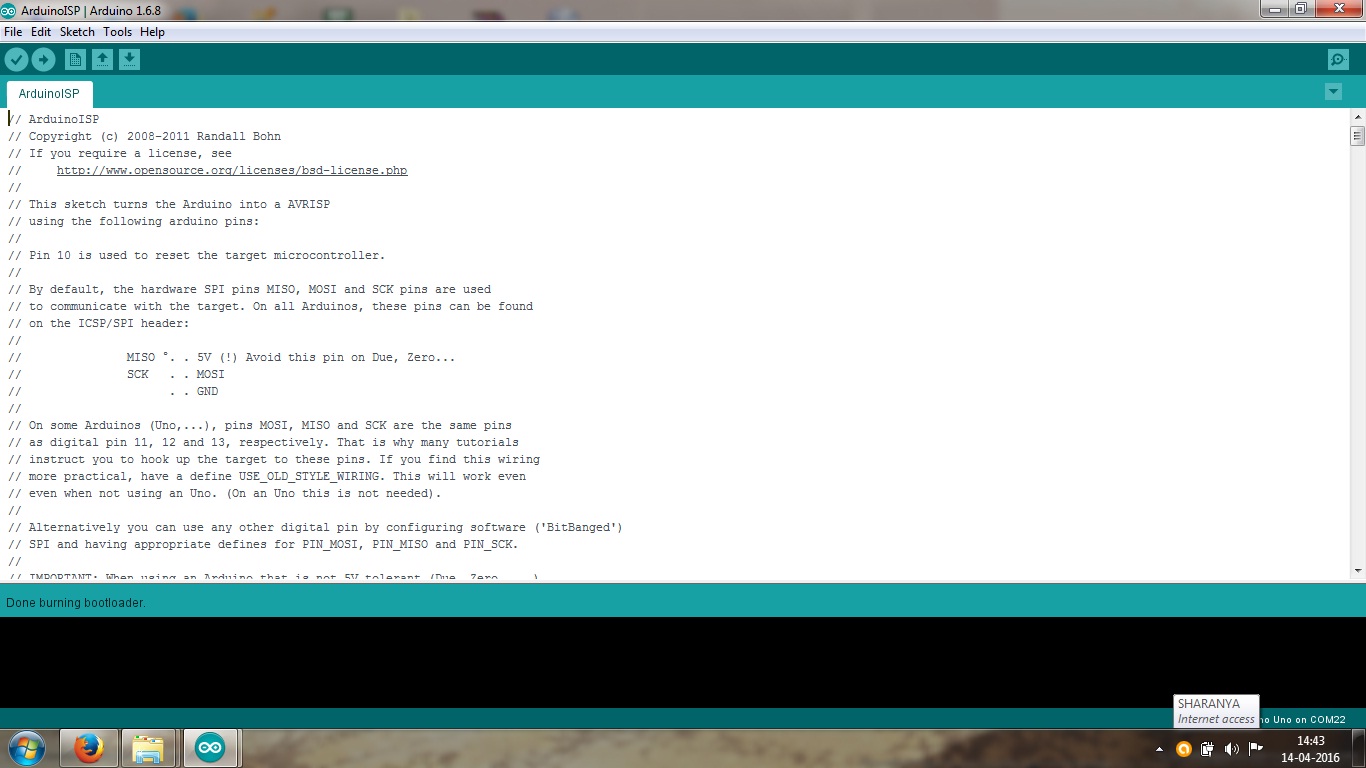Click the Arduino logo in title bar

(9, 10)
